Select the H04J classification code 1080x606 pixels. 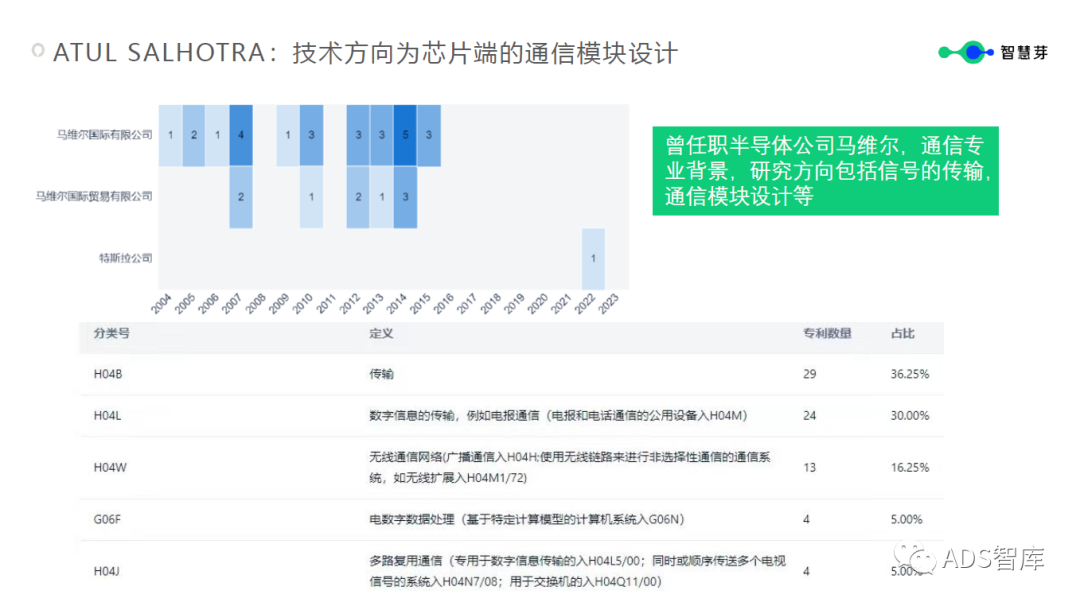[107, 572]
